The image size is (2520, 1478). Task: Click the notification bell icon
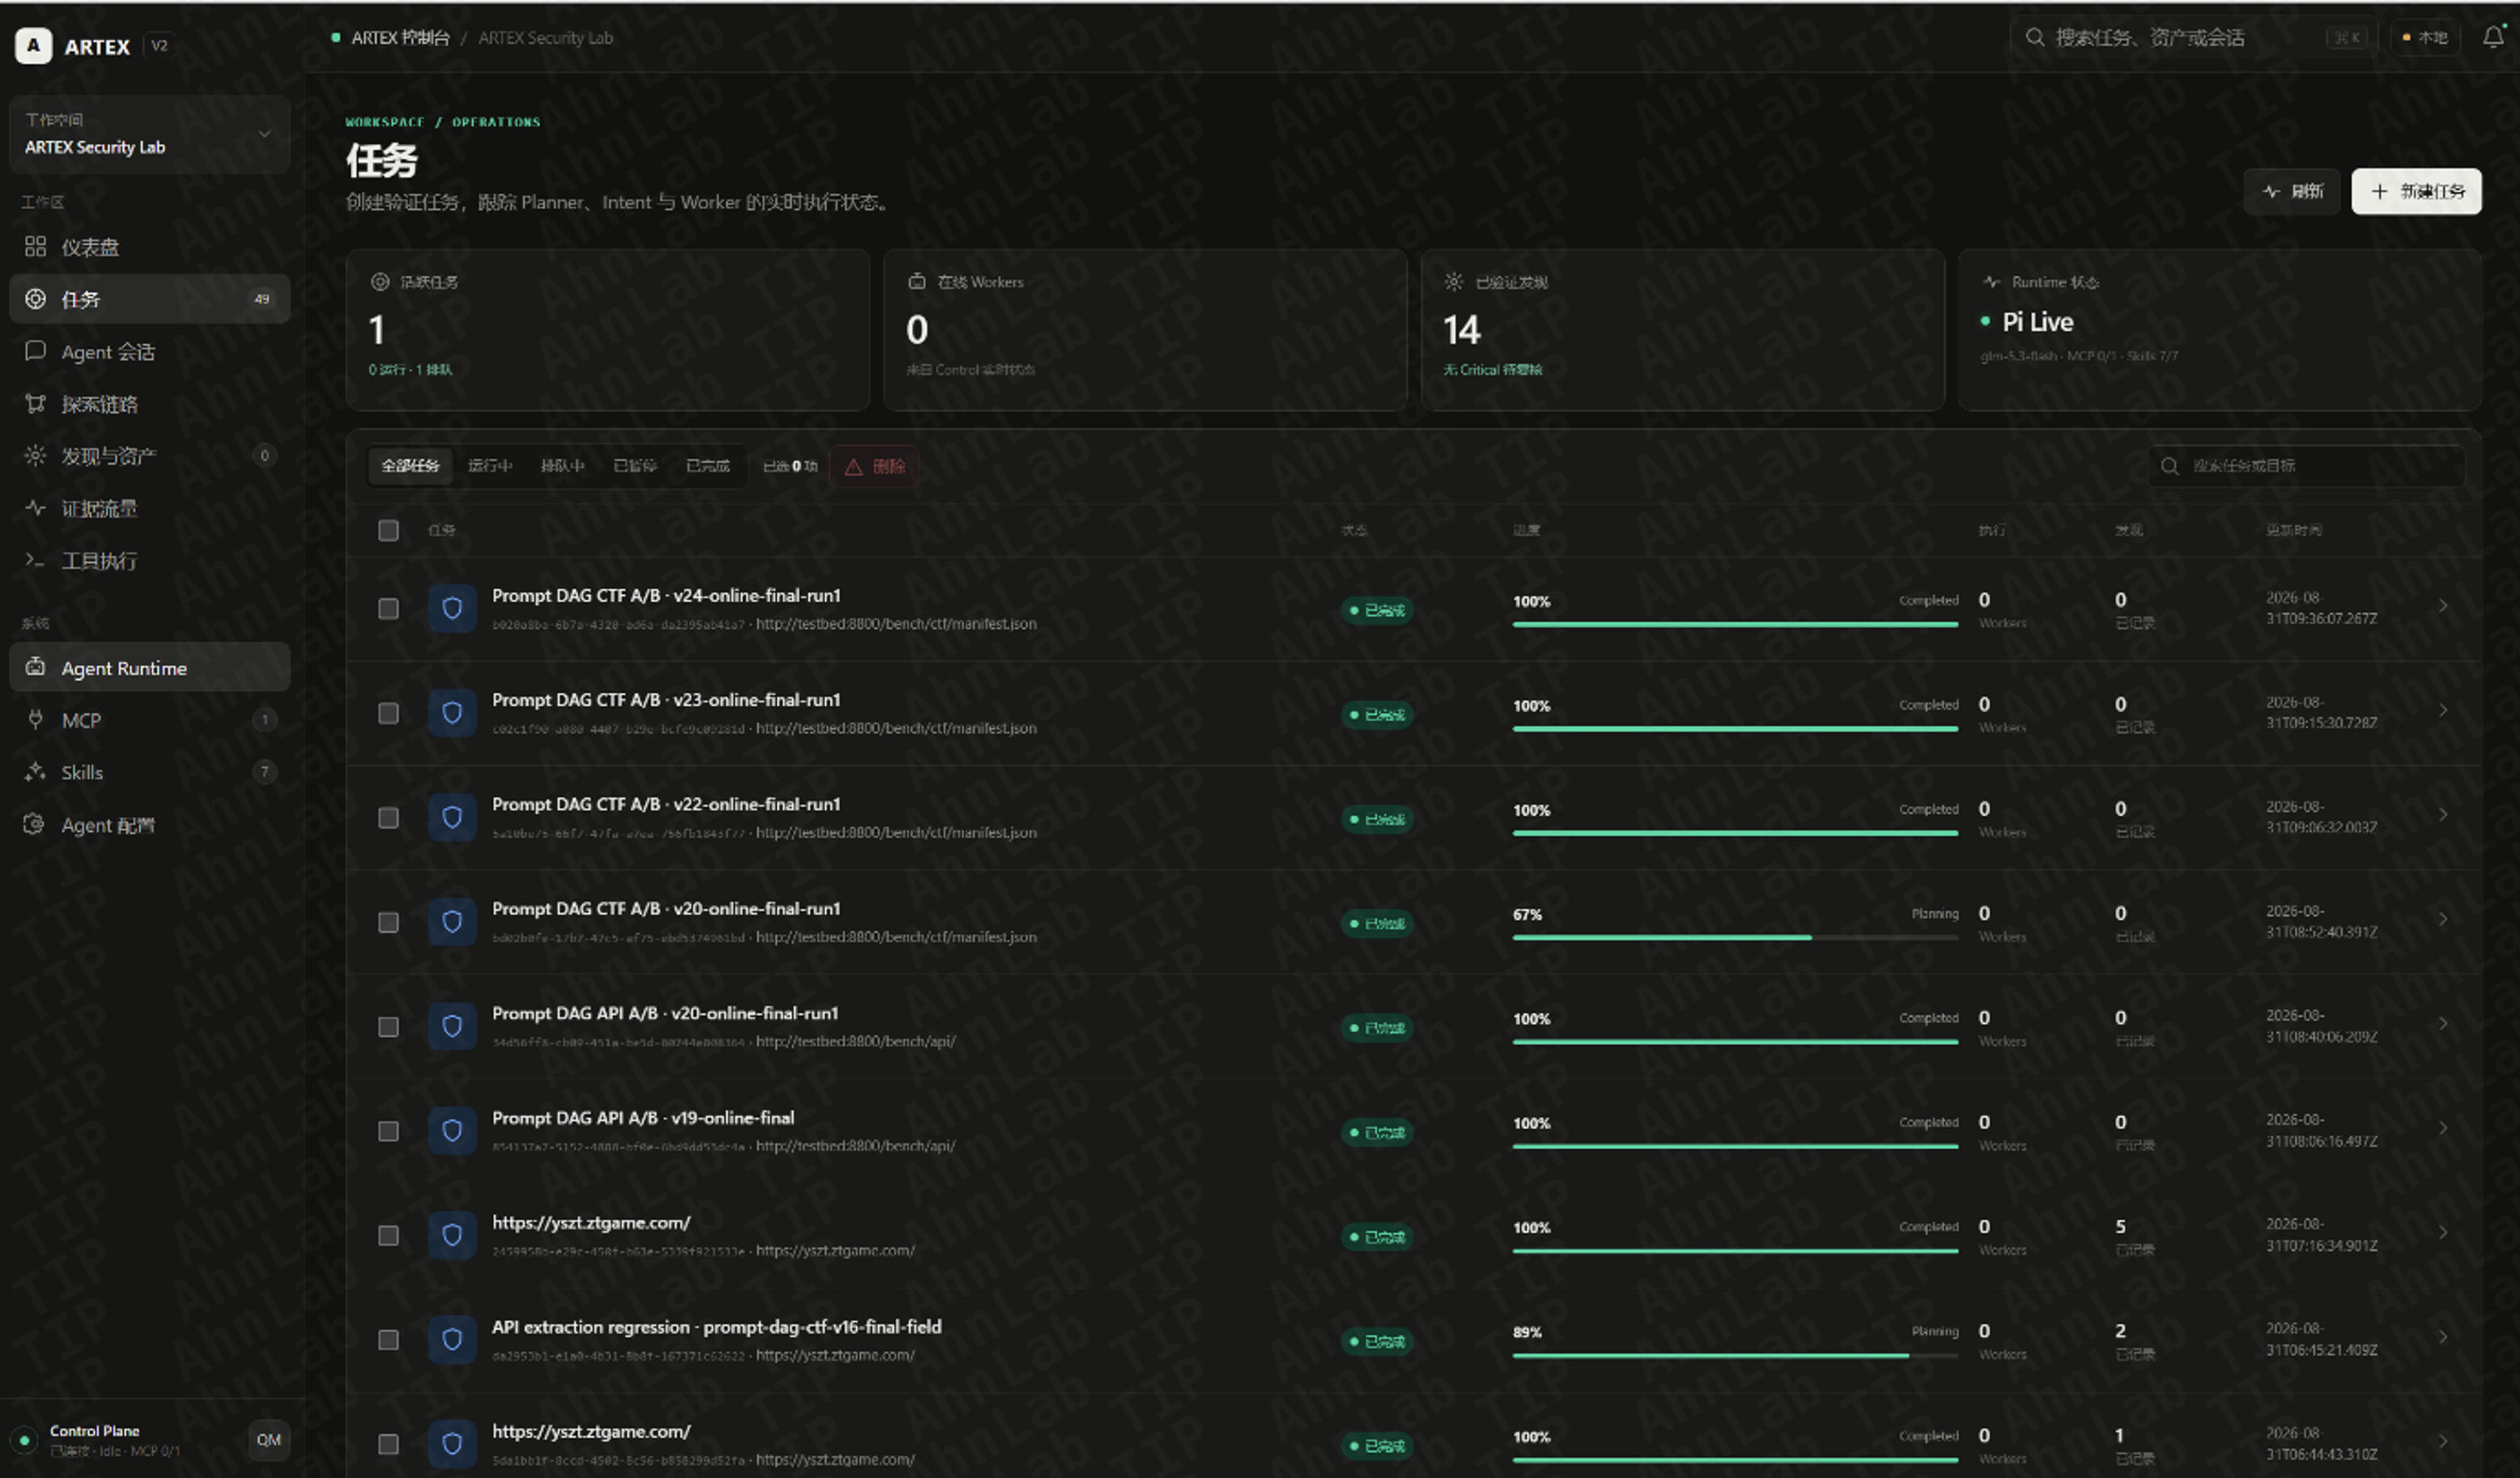(2493, 37)
